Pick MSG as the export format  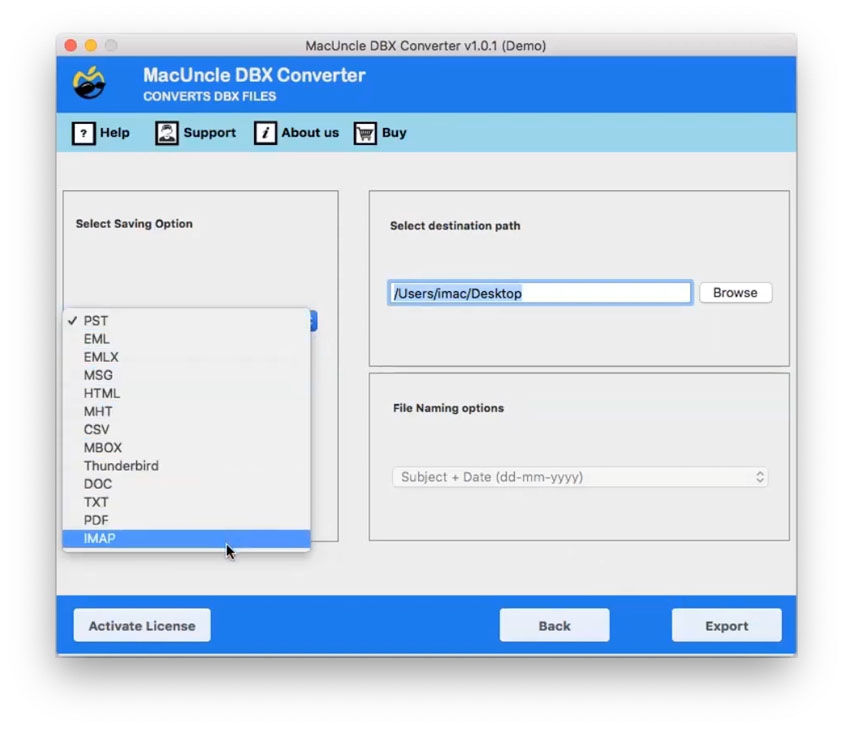click(x=97, y=374)
